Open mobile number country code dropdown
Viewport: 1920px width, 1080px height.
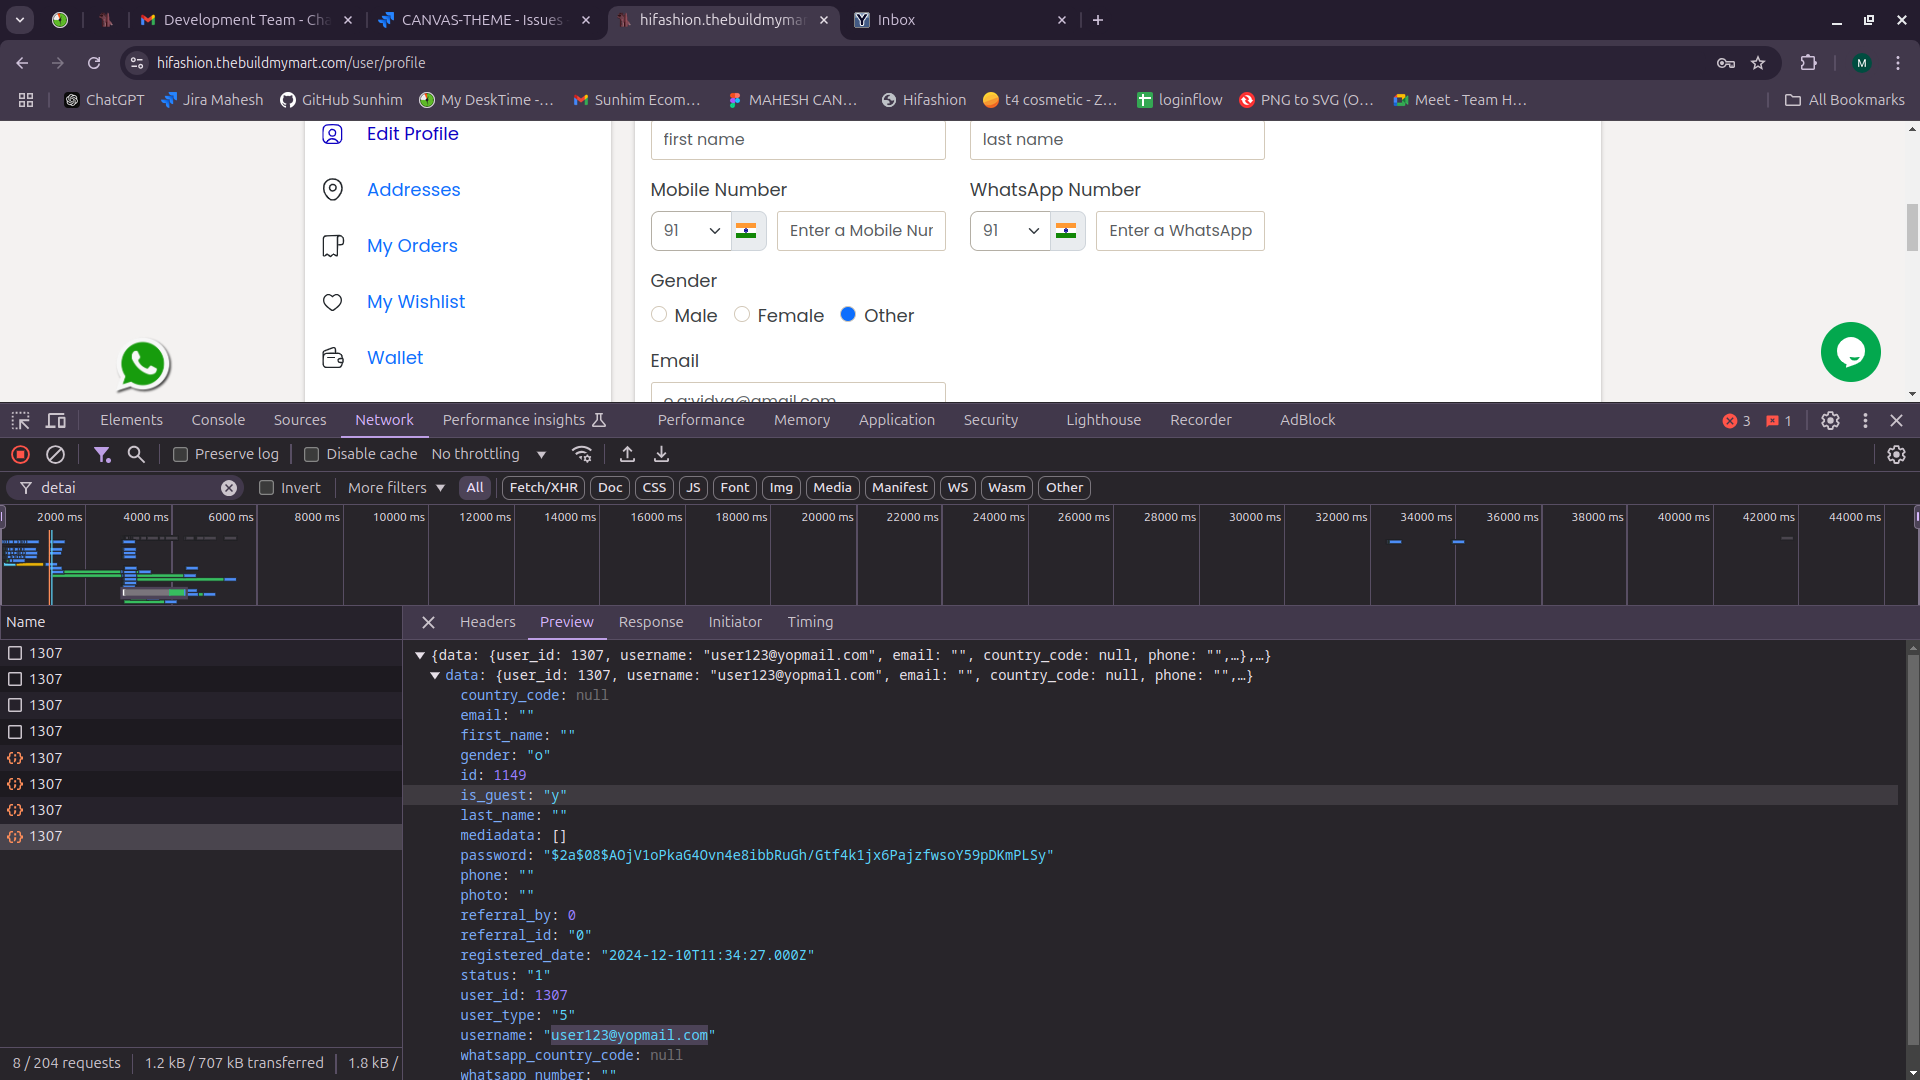tap(691, 231)
